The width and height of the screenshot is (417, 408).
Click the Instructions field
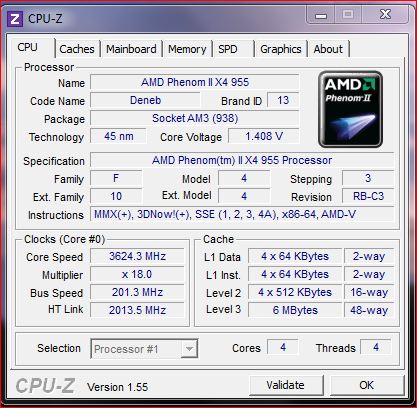(242, 214)
